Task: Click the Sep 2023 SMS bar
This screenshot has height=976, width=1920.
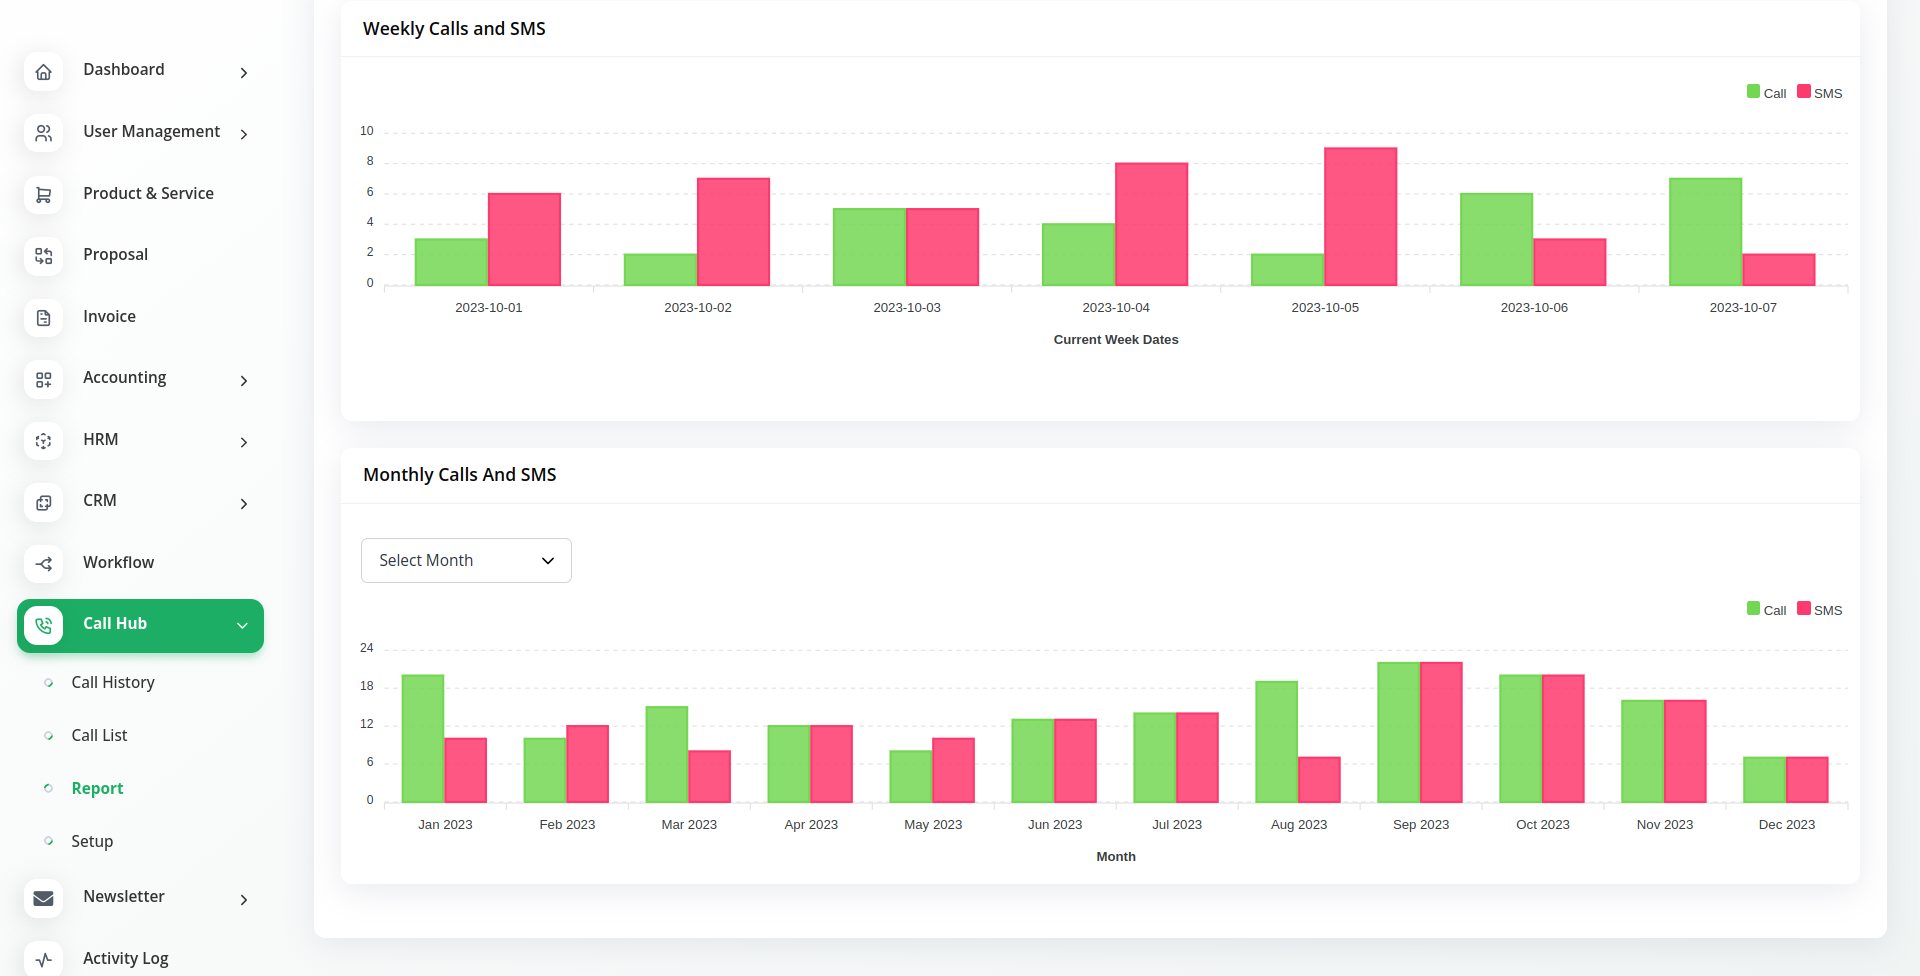Action: [x=1441, y=732]
